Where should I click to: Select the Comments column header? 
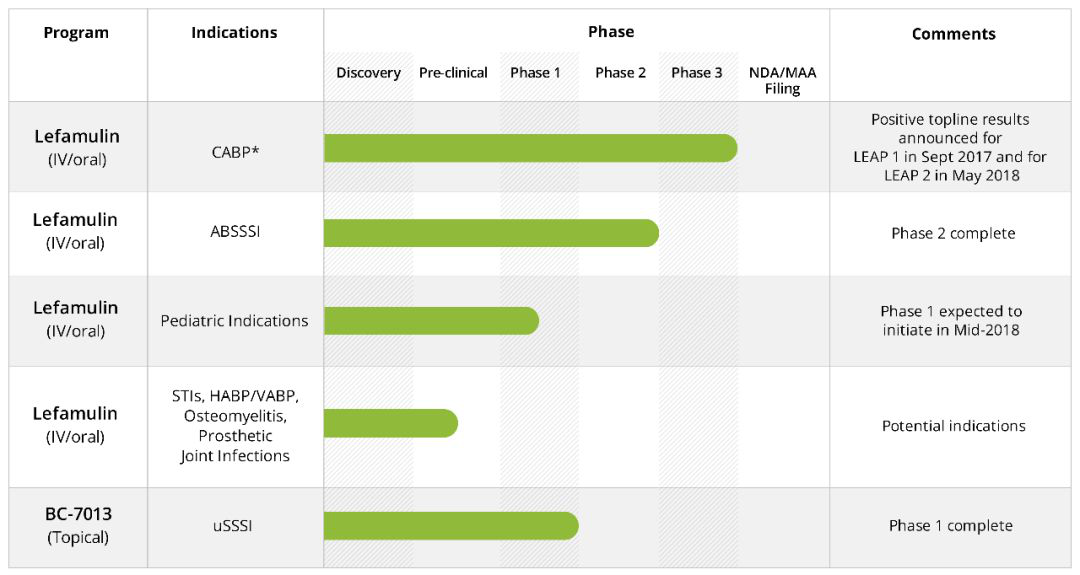[x=953, y=34]
